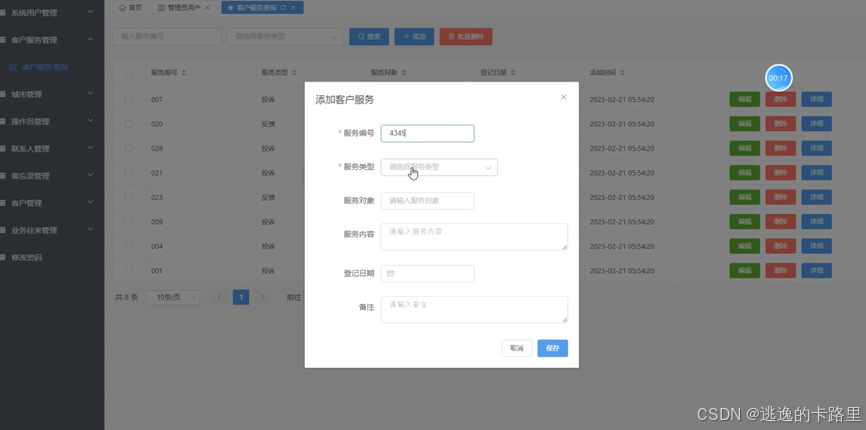
Task: Expand 联系人管理 menu
Action: tap(52, 148)
